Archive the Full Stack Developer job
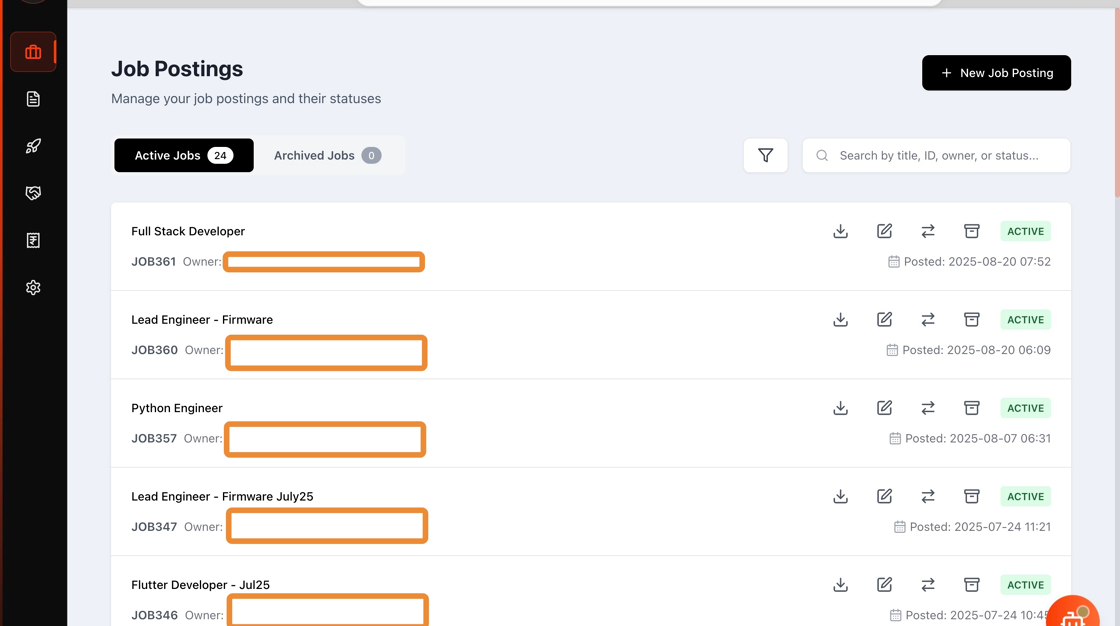The height and width of the screenshot is (626, 1120). [x=971, y=231]
